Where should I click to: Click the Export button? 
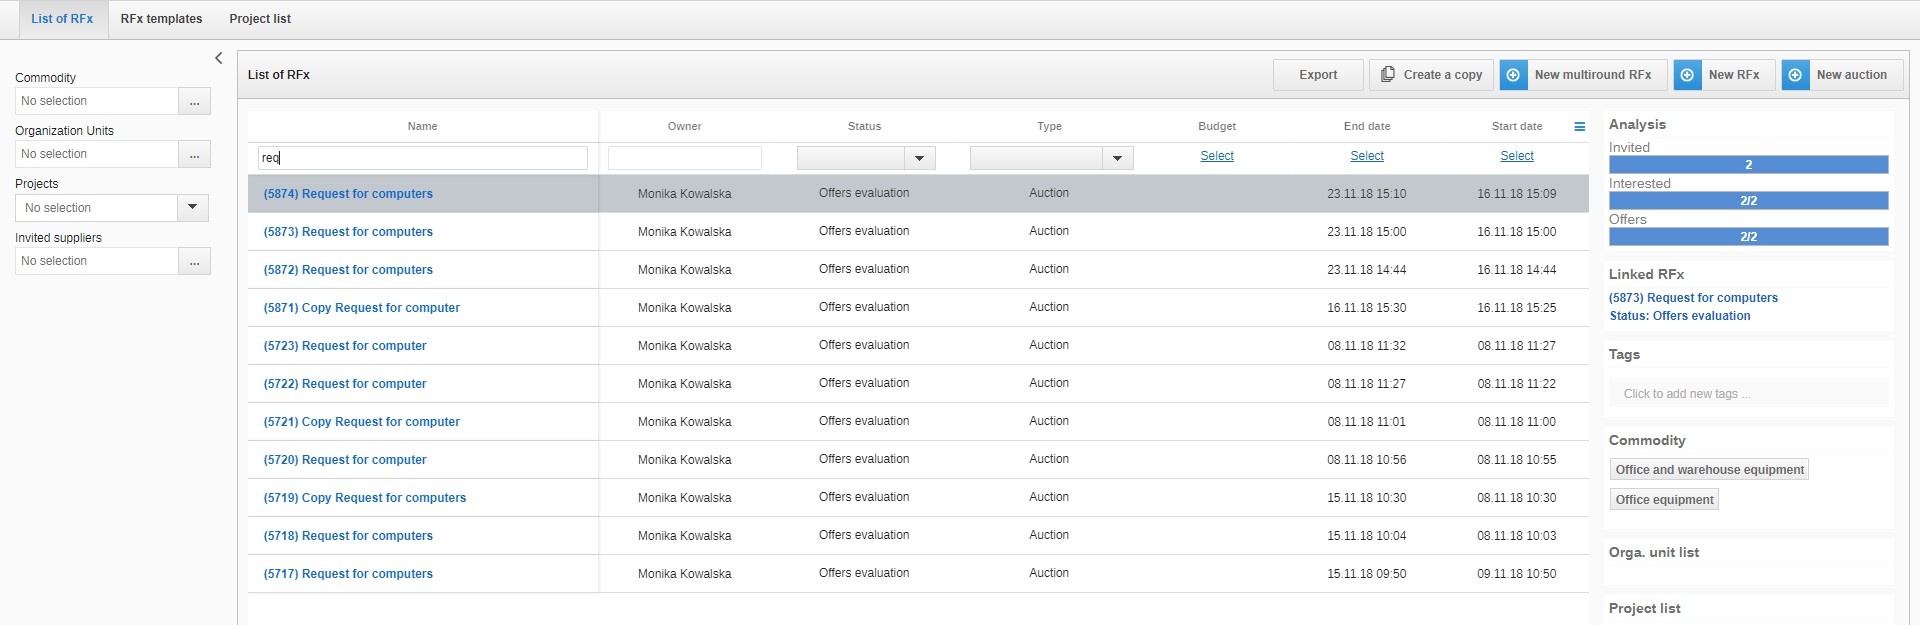1317,75
